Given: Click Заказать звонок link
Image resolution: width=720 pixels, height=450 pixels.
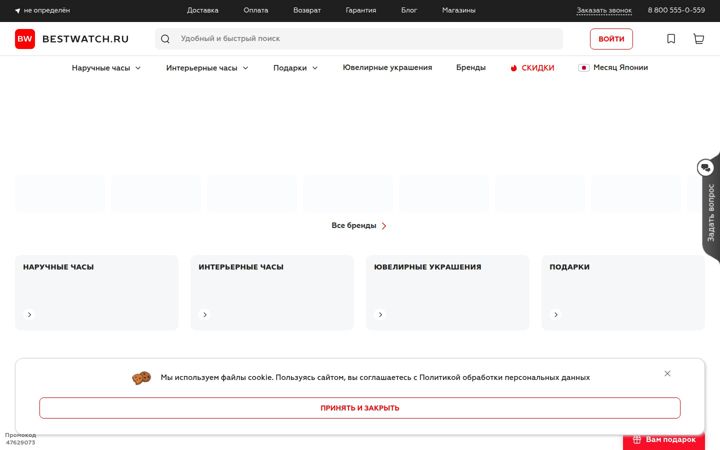Looking at the screenshot, I should pos(604,10).
